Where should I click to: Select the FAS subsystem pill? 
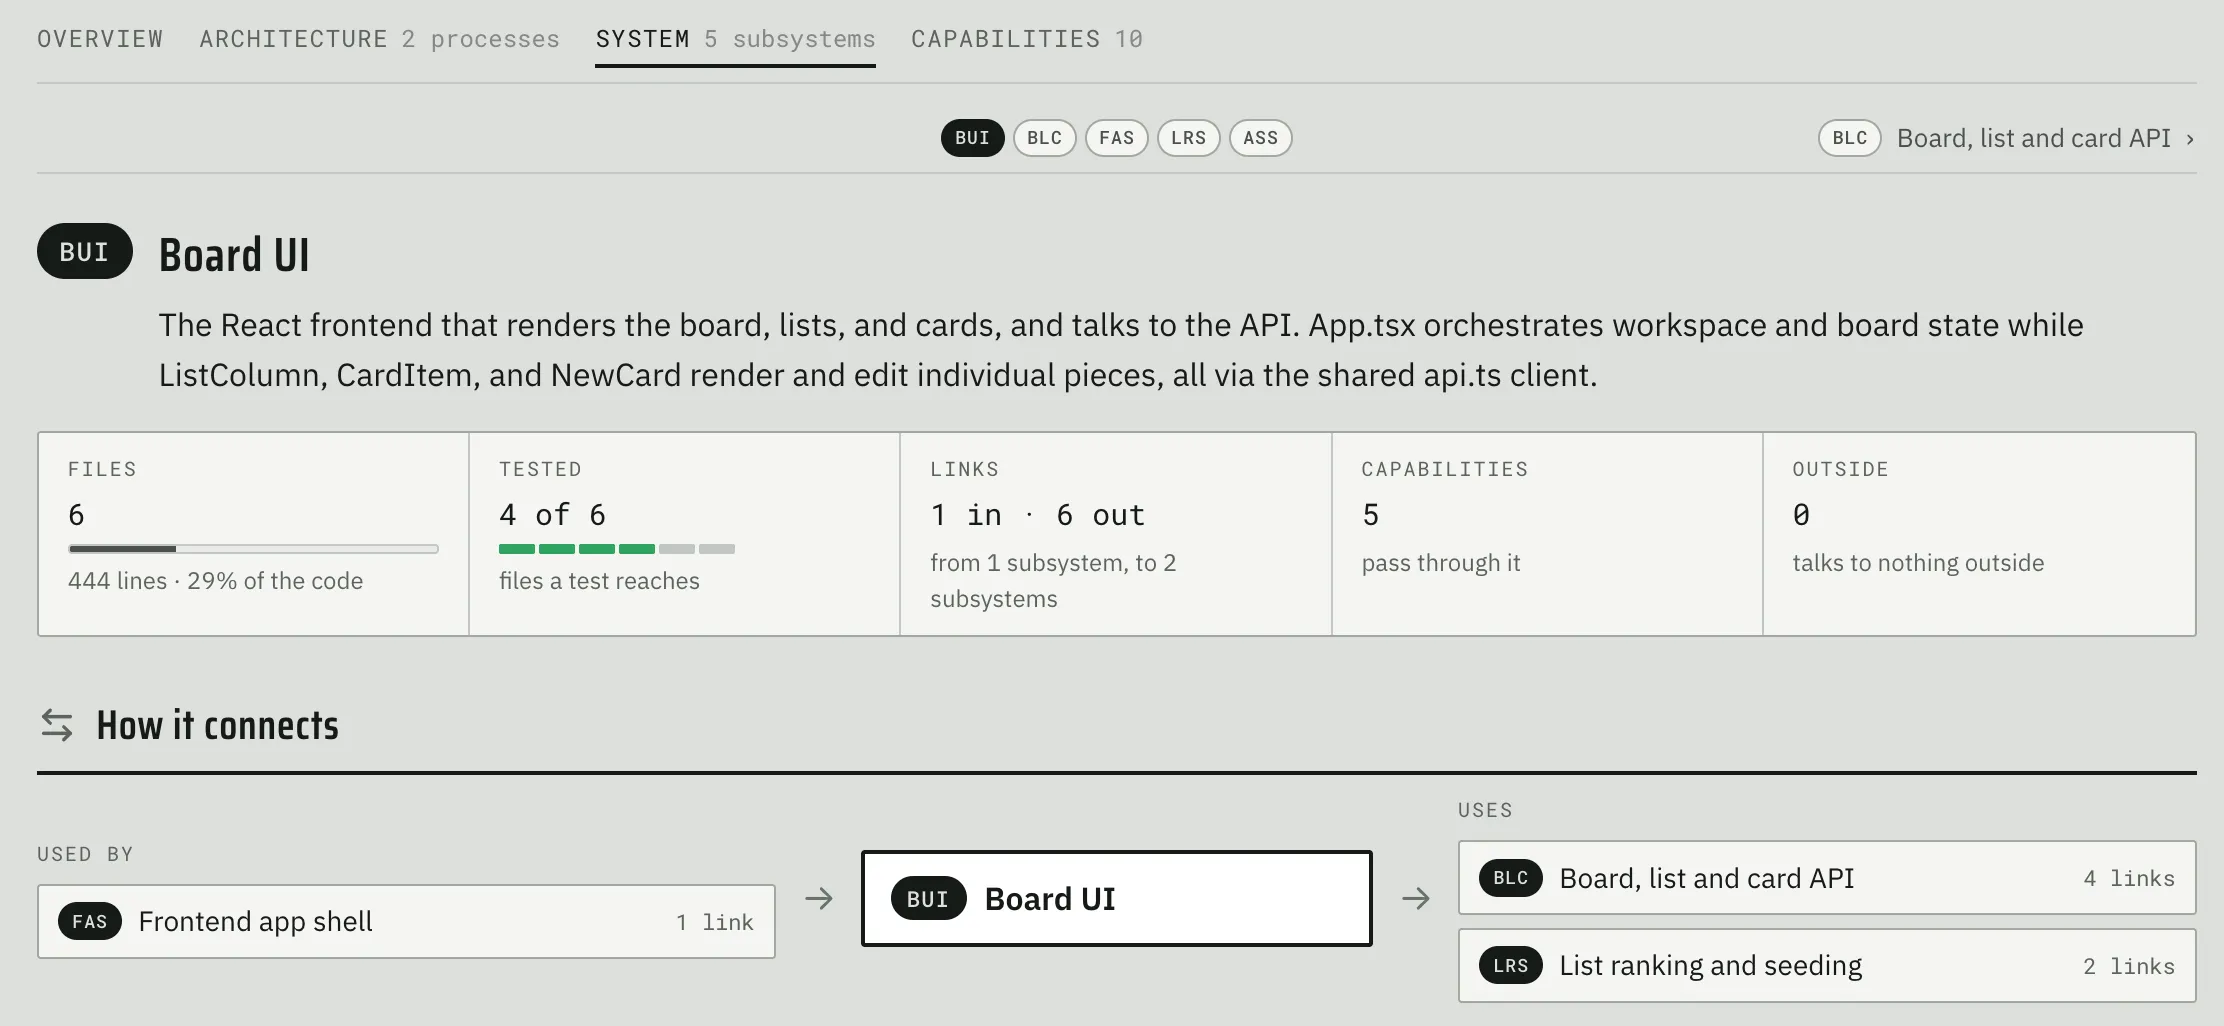(x=1116, y=138)
